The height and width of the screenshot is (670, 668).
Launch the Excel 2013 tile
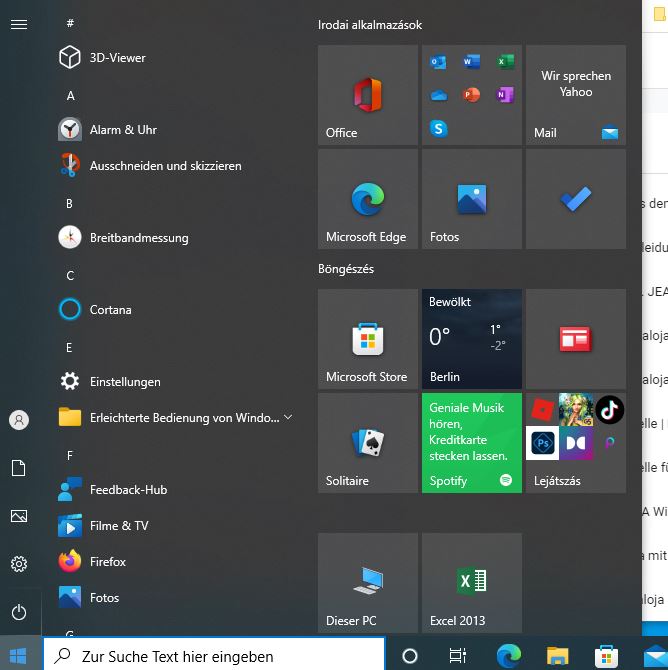pos(472,583)
